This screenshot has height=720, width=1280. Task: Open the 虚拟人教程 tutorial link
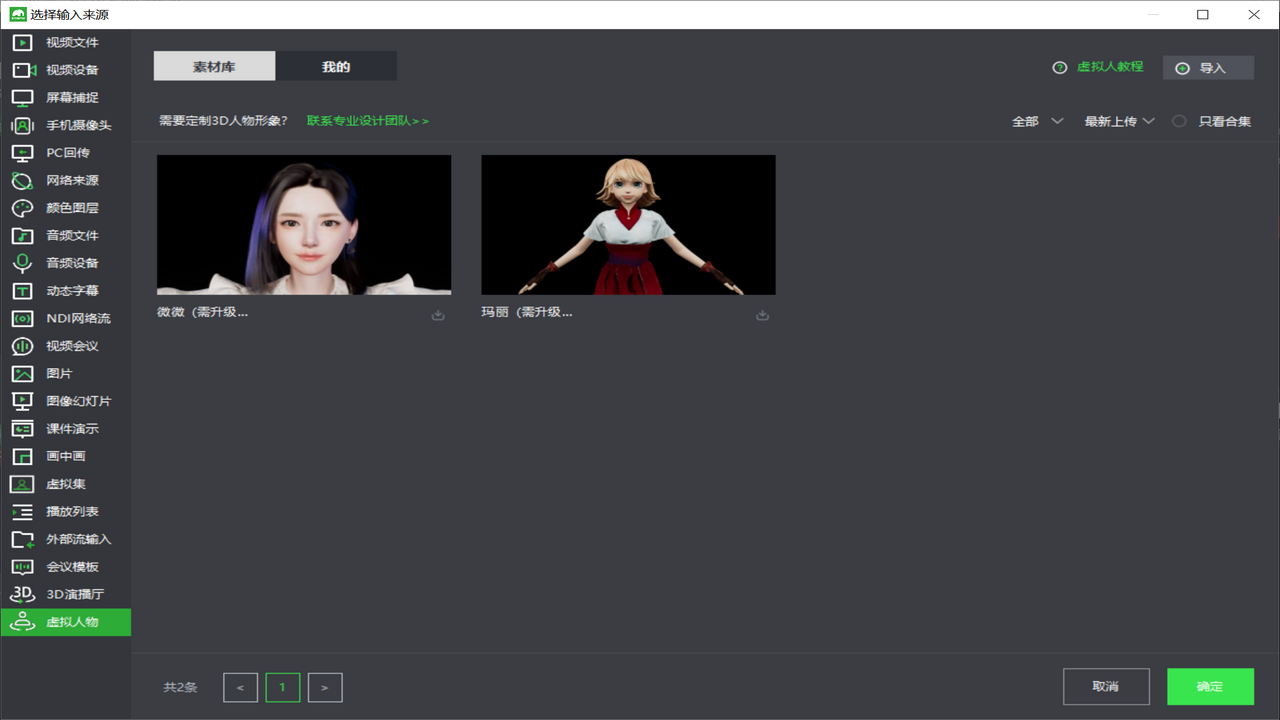point(1098,67)
